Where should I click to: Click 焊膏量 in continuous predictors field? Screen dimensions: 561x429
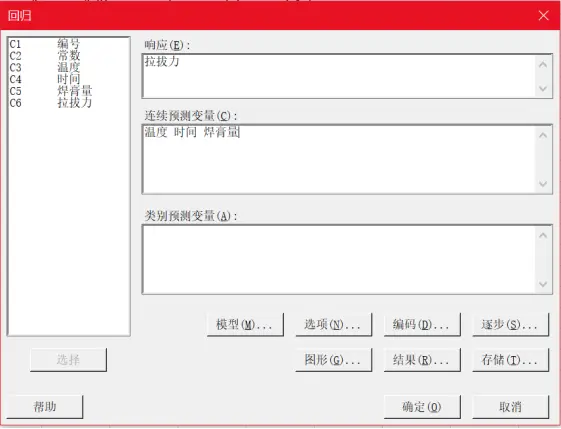[222, 132]
